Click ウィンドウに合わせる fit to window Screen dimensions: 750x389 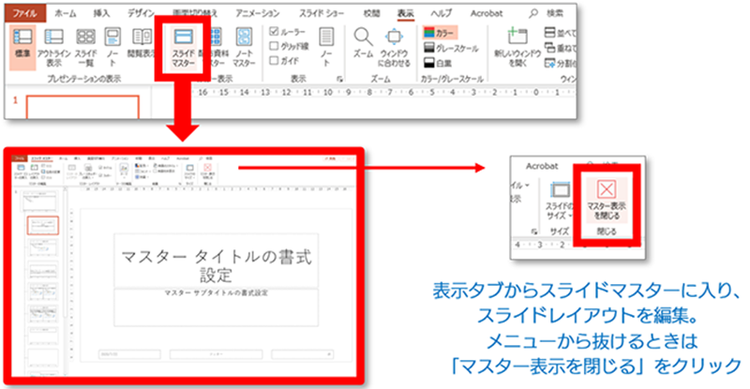click(x=394, y=47)
